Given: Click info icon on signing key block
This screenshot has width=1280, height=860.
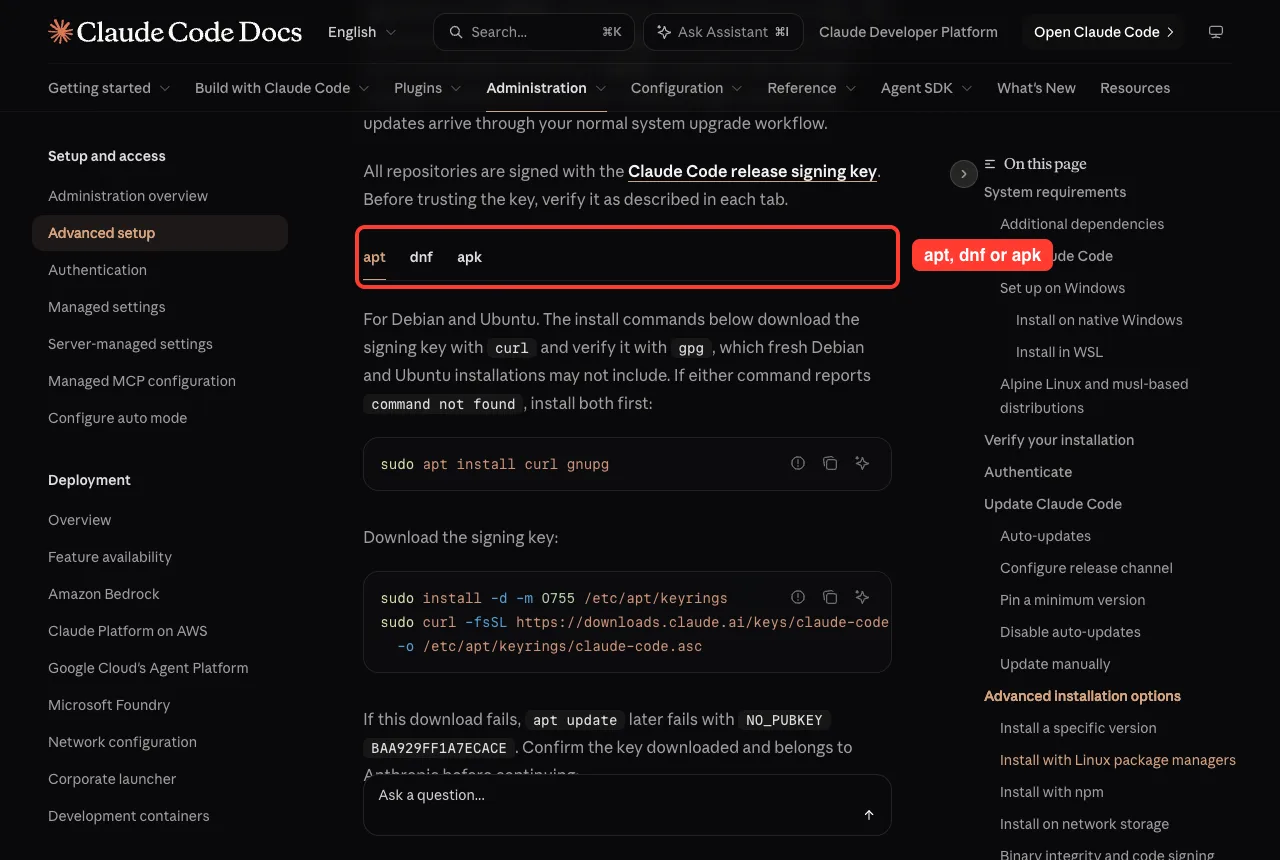Looking at the screenshot, I should [798, 597].
